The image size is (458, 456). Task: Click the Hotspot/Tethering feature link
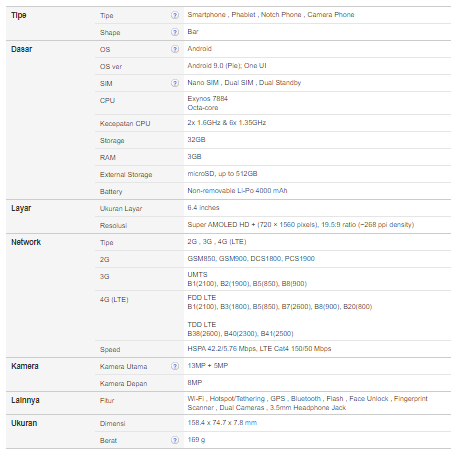[x=237, y=399]
